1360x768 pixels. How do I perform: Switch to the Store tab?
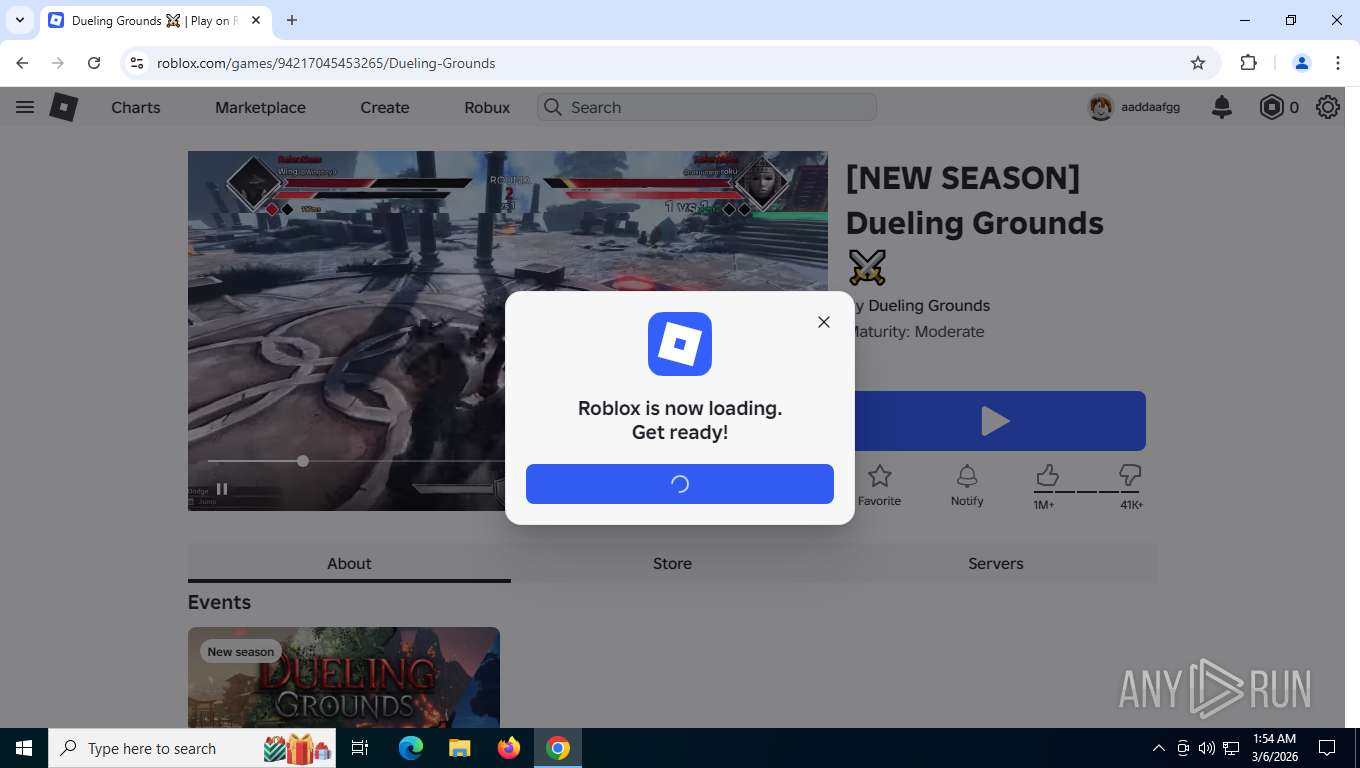pos(672,563)
